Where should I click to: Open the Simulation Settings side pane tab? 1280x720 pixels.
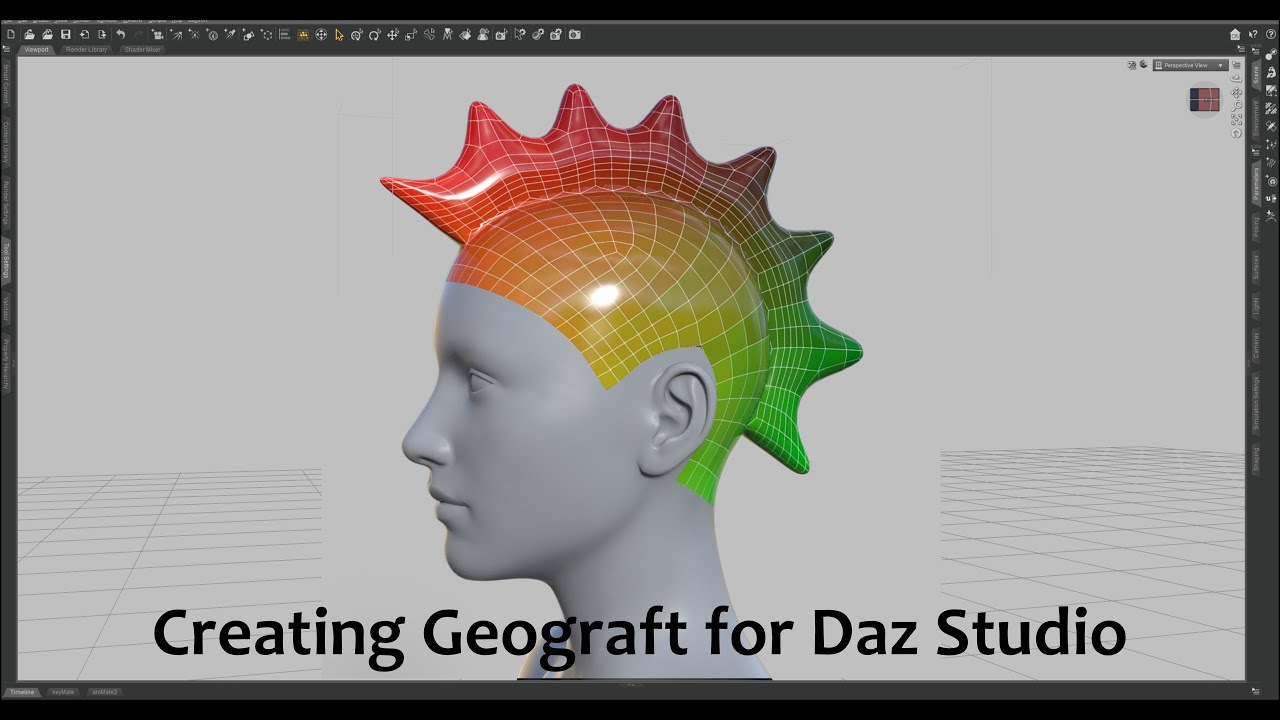(x=1256, y=402)
